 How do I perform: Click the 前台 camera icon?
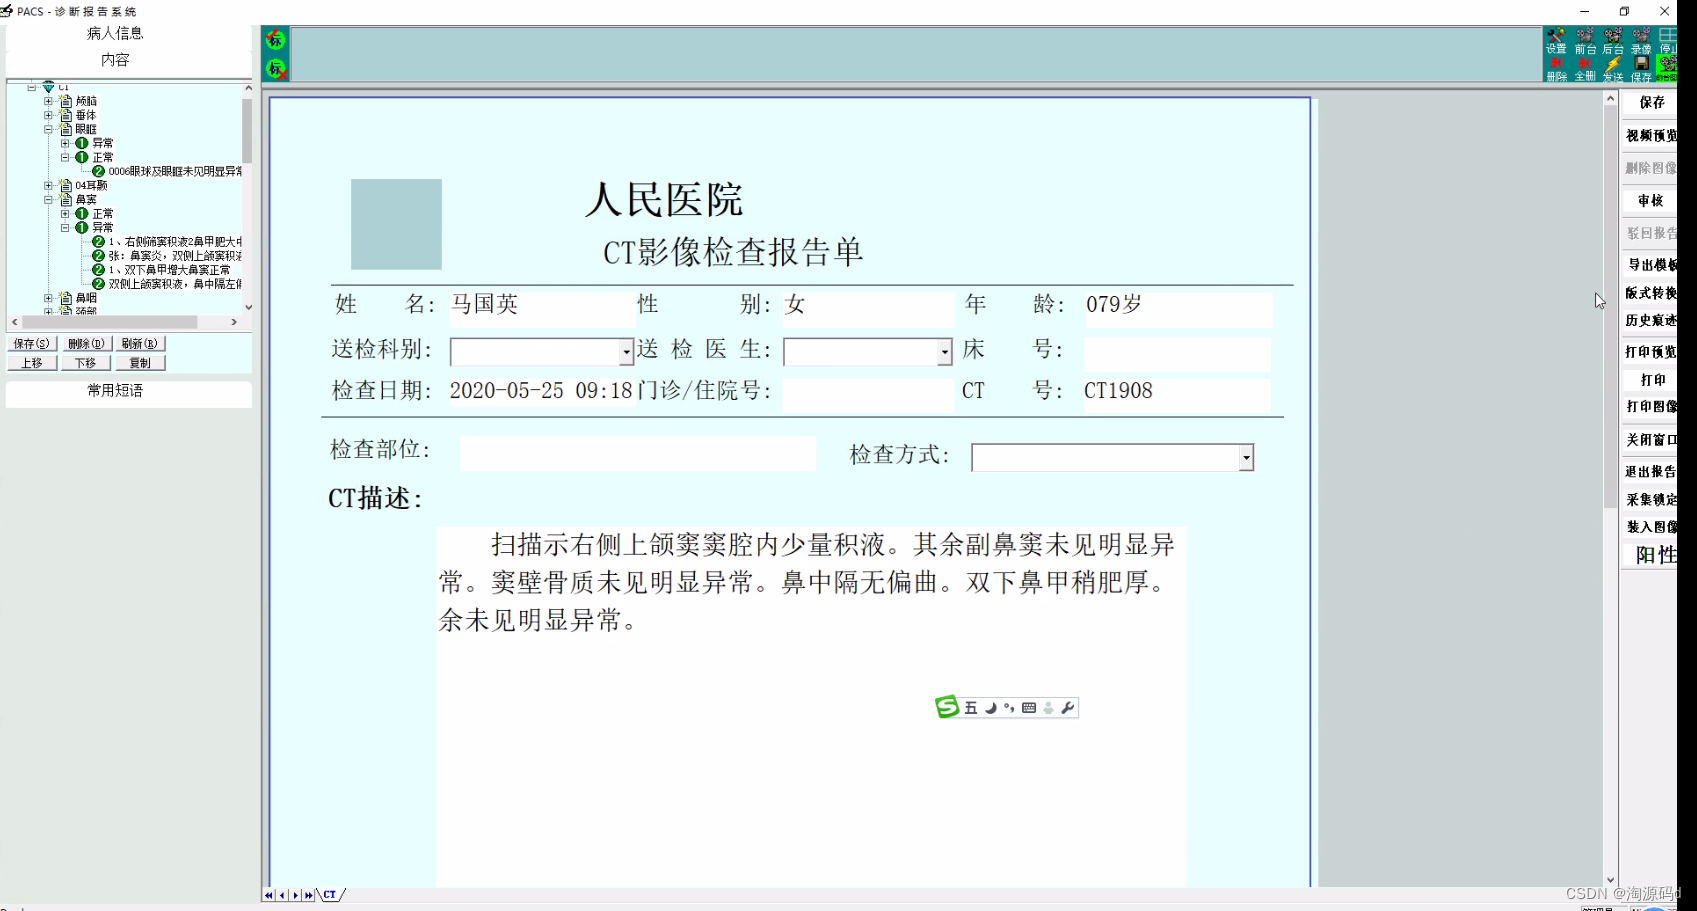(x=1585, y=37)
